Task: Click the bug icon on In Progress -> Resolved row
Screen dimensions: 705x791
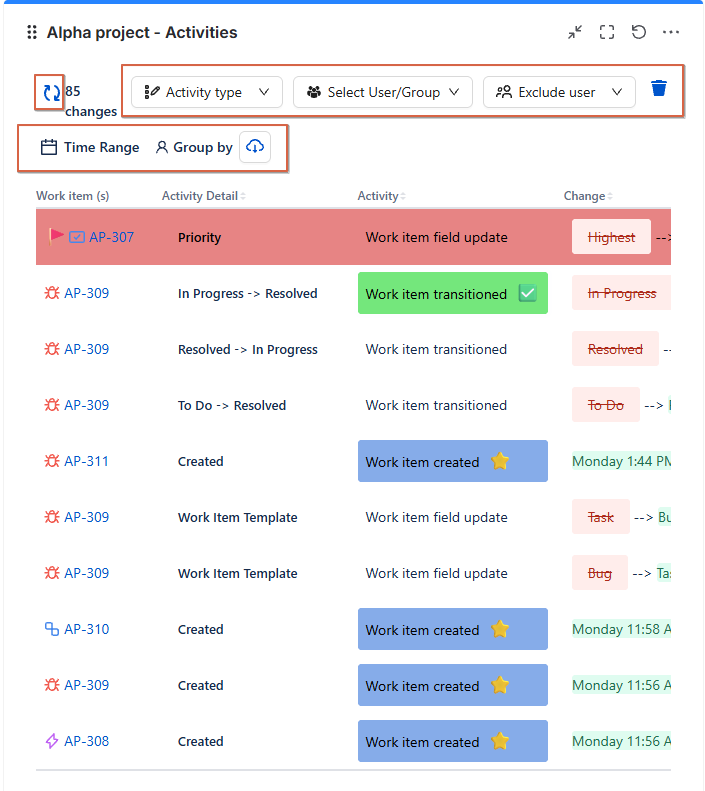Action: 51,293
